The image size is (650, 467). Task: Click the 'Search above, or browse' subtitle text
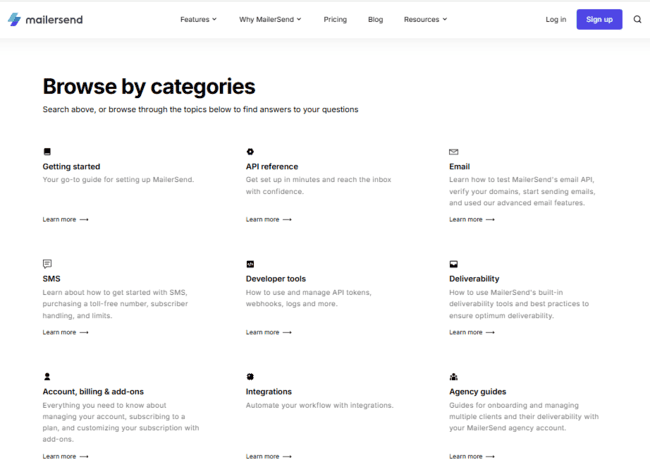coord(200,109)
